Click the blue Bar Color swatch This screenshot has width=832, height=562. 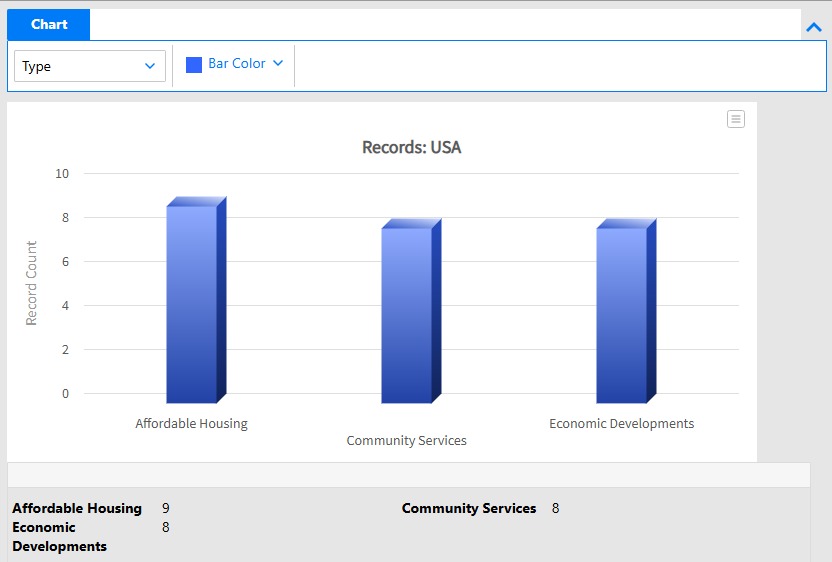pos(194,65)
